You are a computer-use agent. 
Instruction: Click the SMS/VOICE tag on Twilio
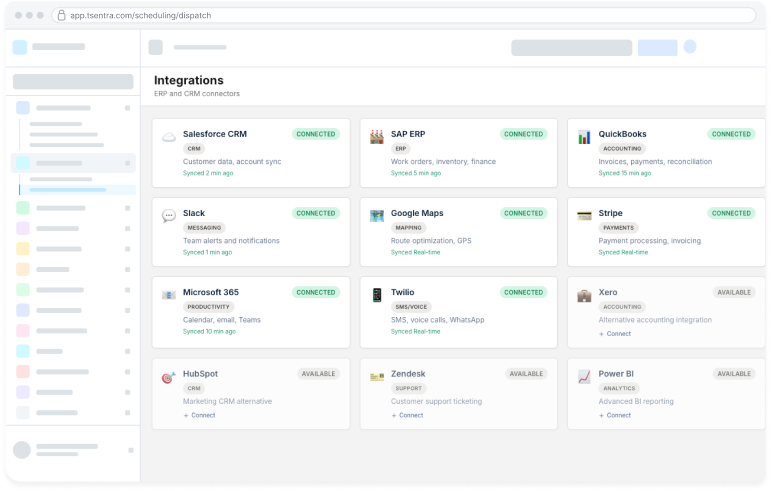point(411,307)
